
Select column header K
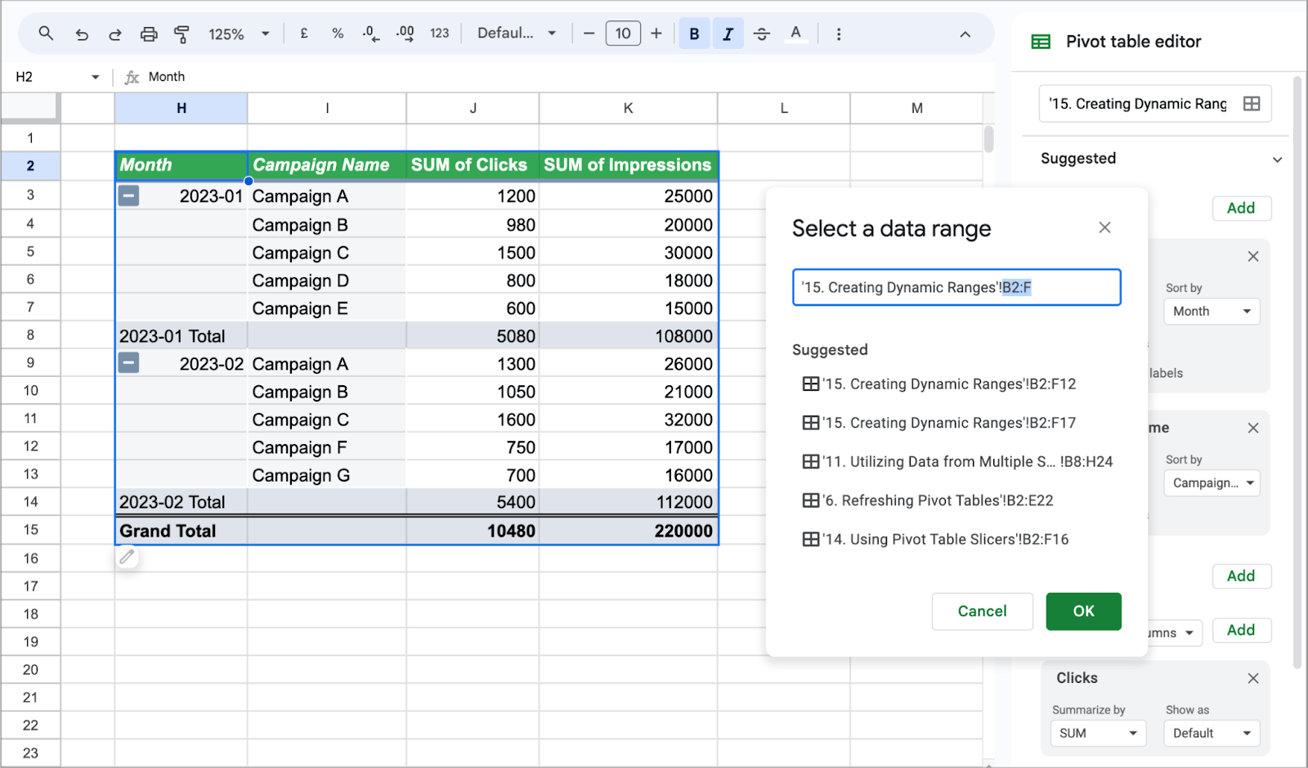tap(628, 108)
